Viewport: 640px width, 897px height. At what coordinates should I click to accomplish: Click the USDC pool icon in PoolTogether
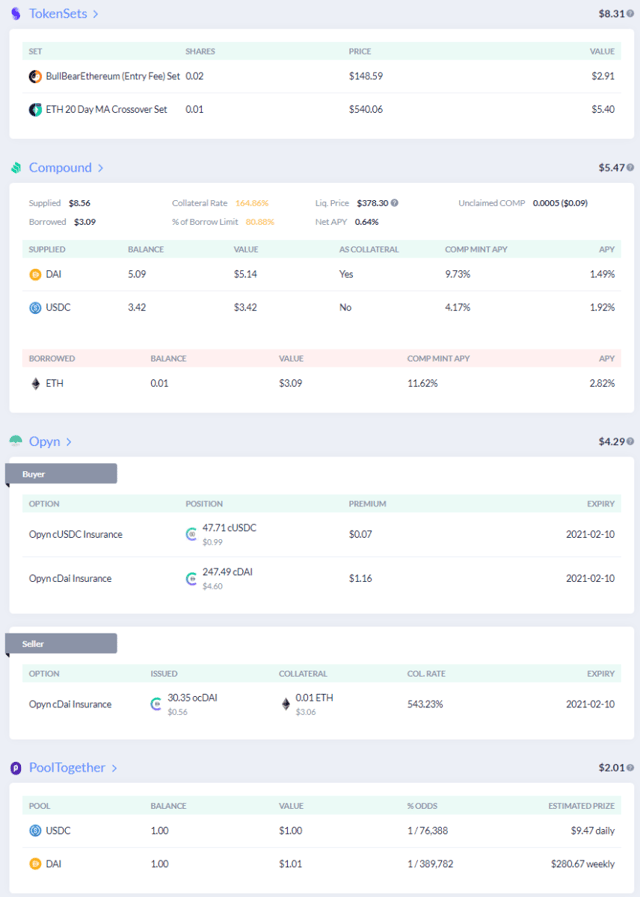point(35,831)
